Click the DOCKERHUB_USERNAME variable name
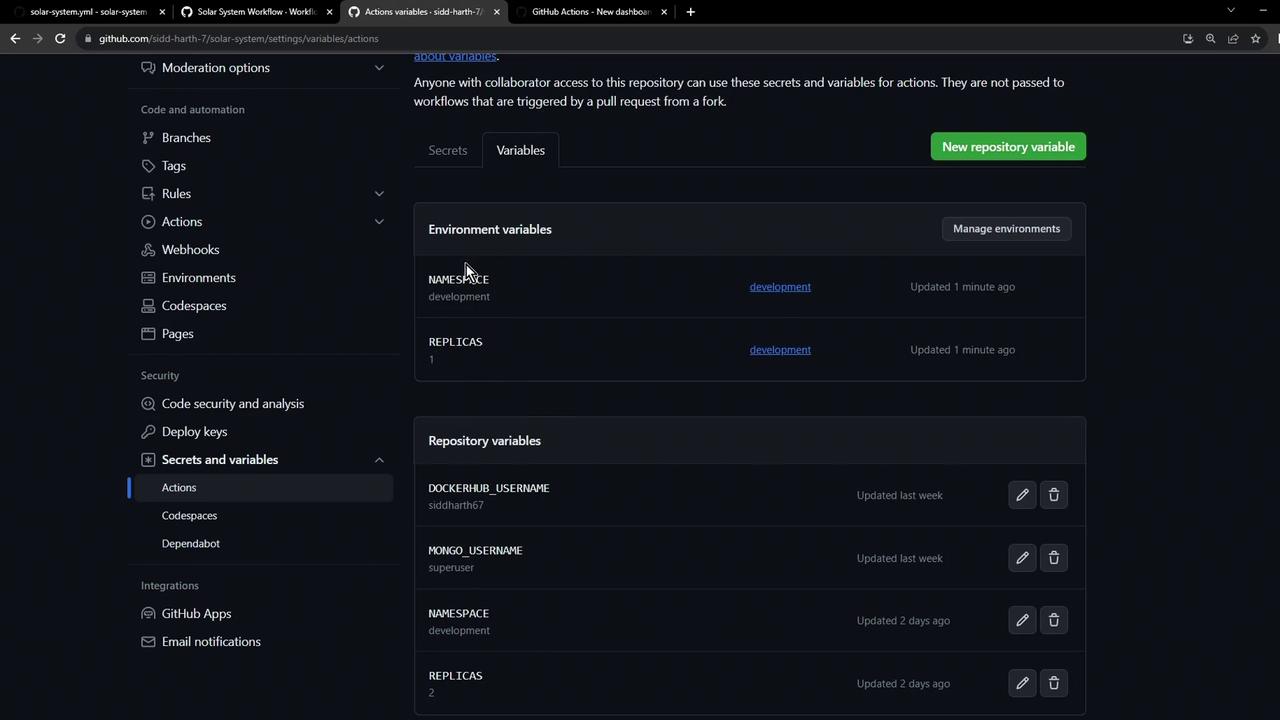 pyautogui.click(x=489, y=488)
